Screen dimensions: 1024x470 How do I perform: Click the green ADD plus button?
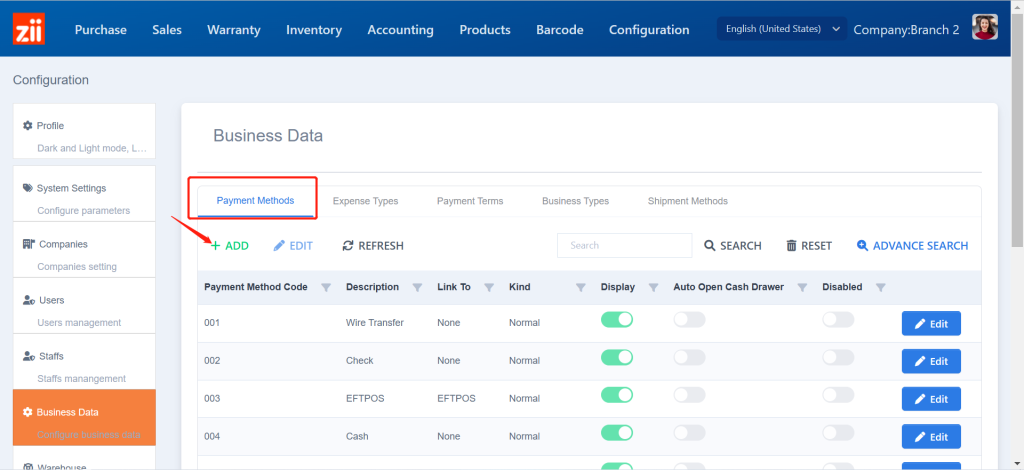coord(230,245)
